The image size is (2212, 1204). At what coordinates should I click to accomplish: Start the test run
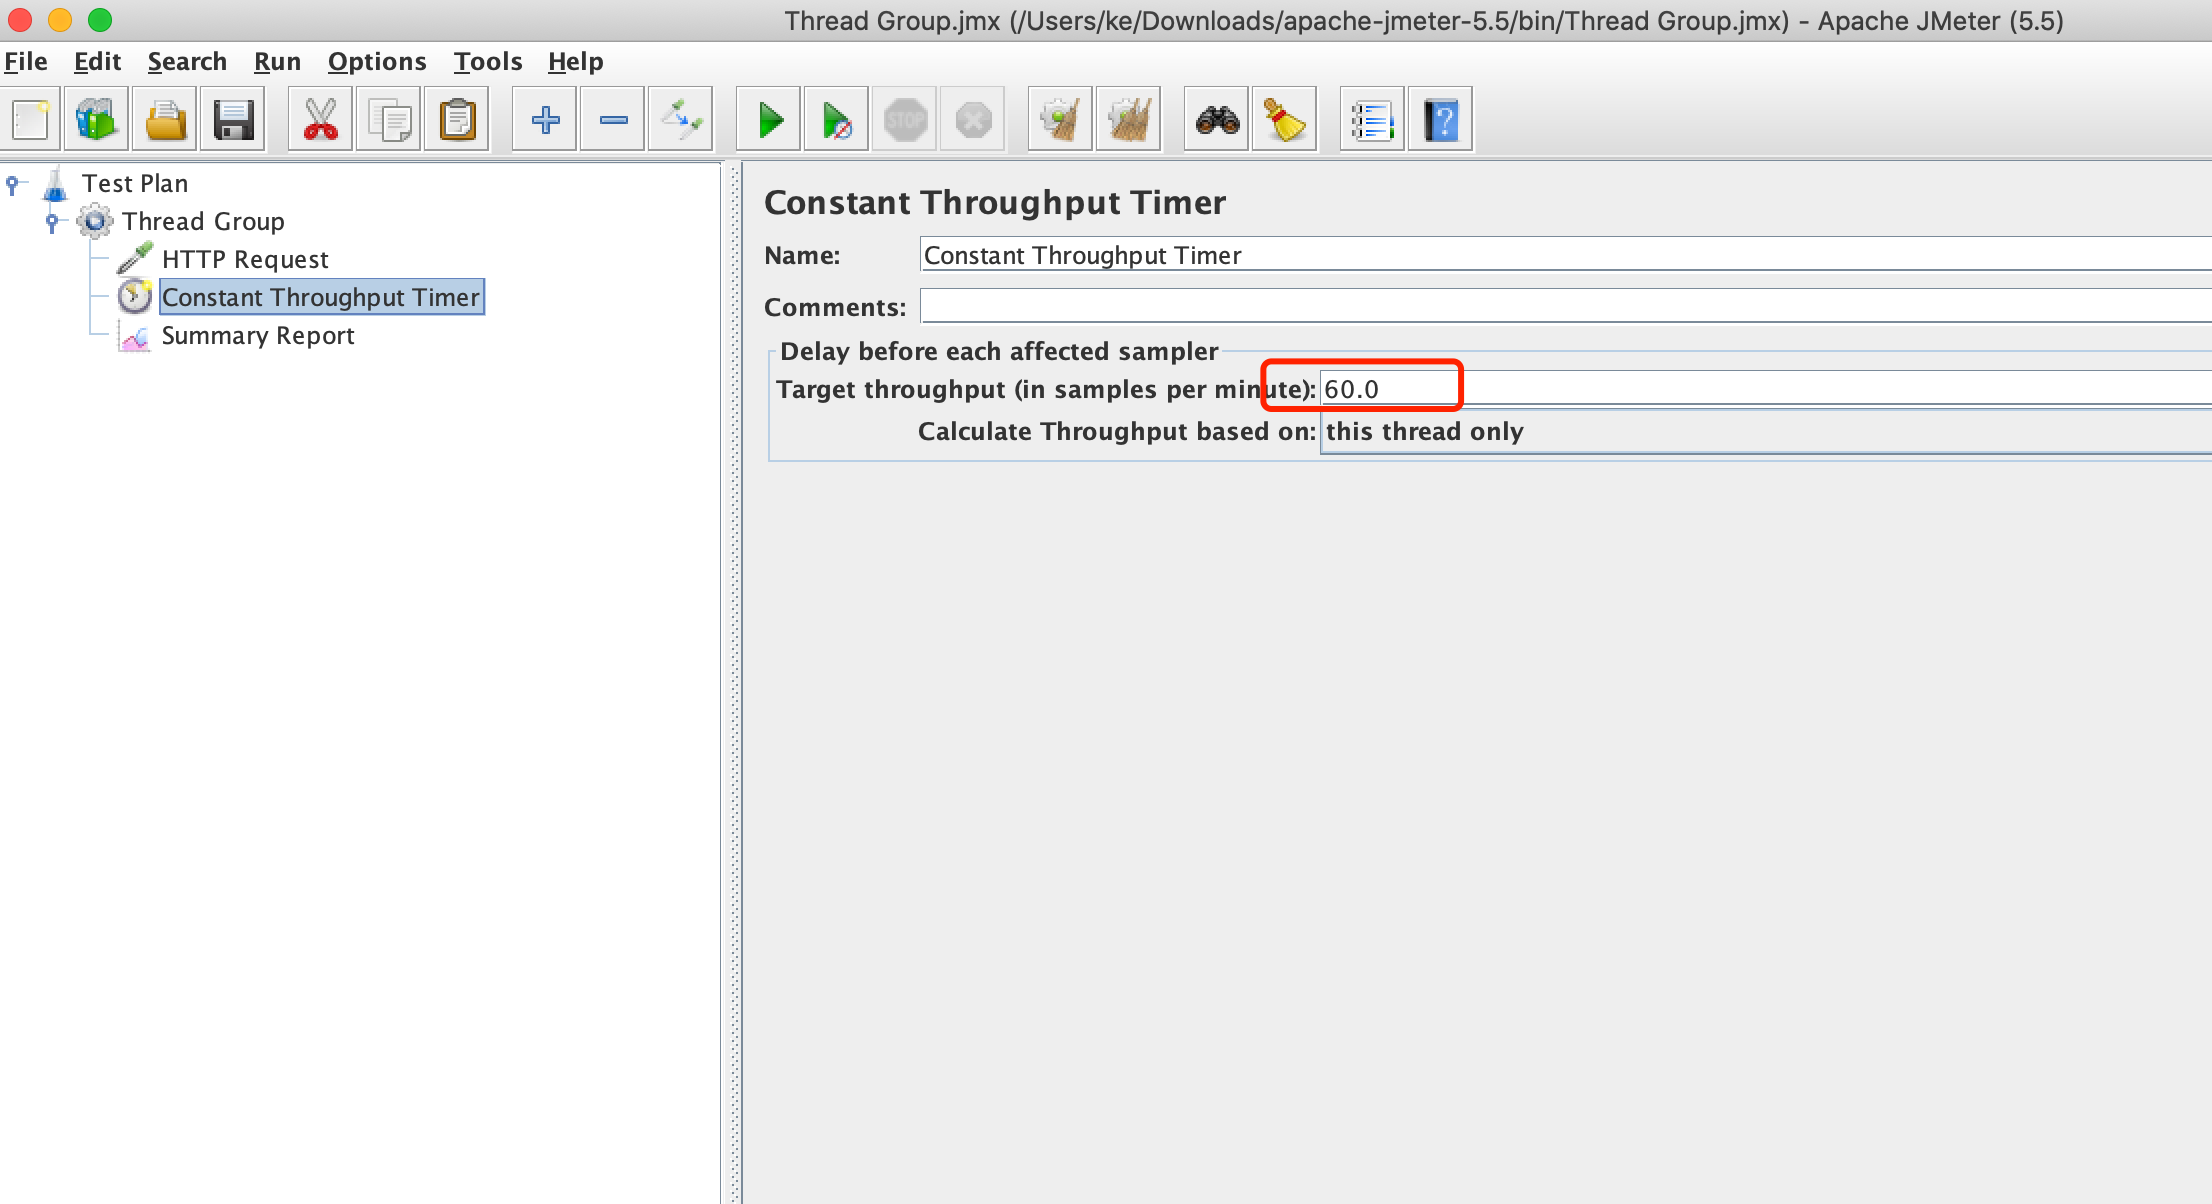click(x=767, y=118)
